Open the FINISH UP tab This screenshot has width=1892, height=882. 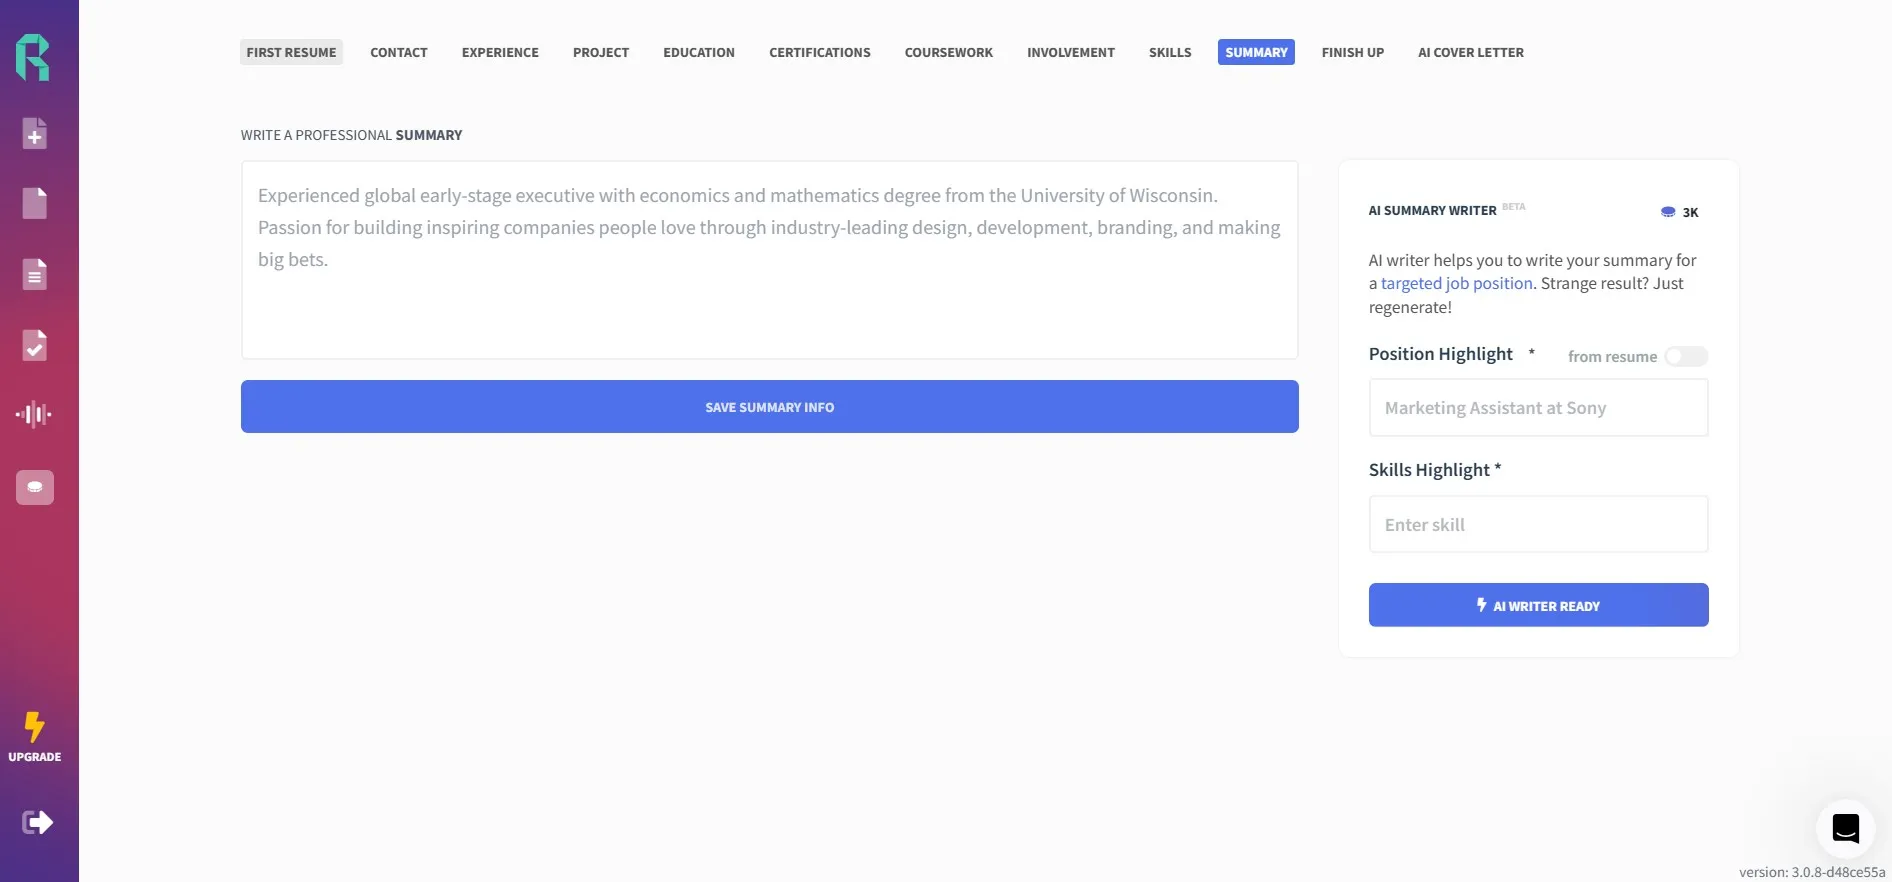(x=1352, y=52)
